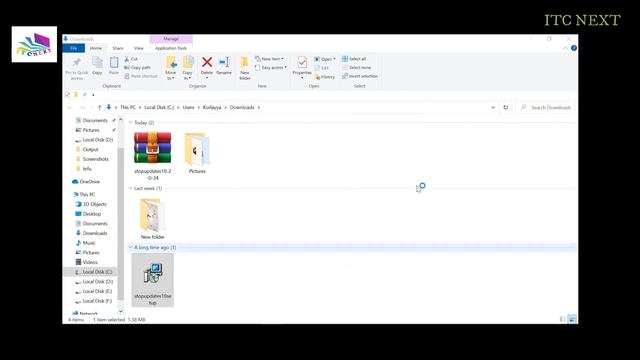This screenshot has height=360, width=640.
Task: Click Copy path in Clipboard group
Action: 138,68
